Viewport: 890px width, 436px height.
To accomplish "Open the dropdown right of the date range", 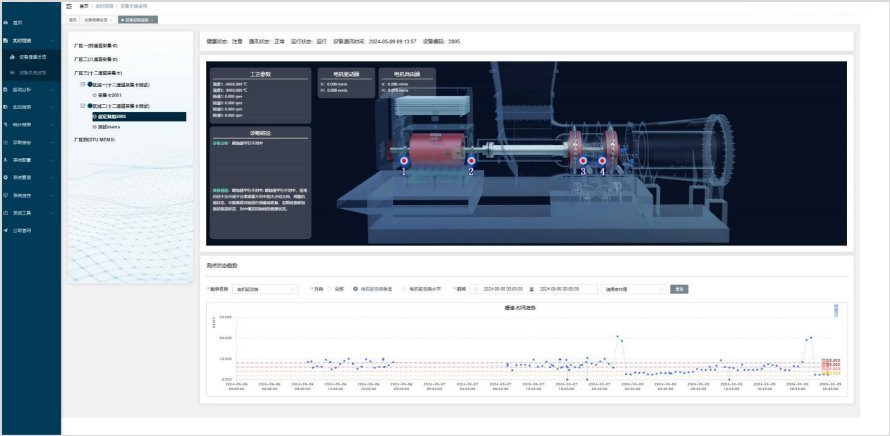I will click(x=633, y=289).
